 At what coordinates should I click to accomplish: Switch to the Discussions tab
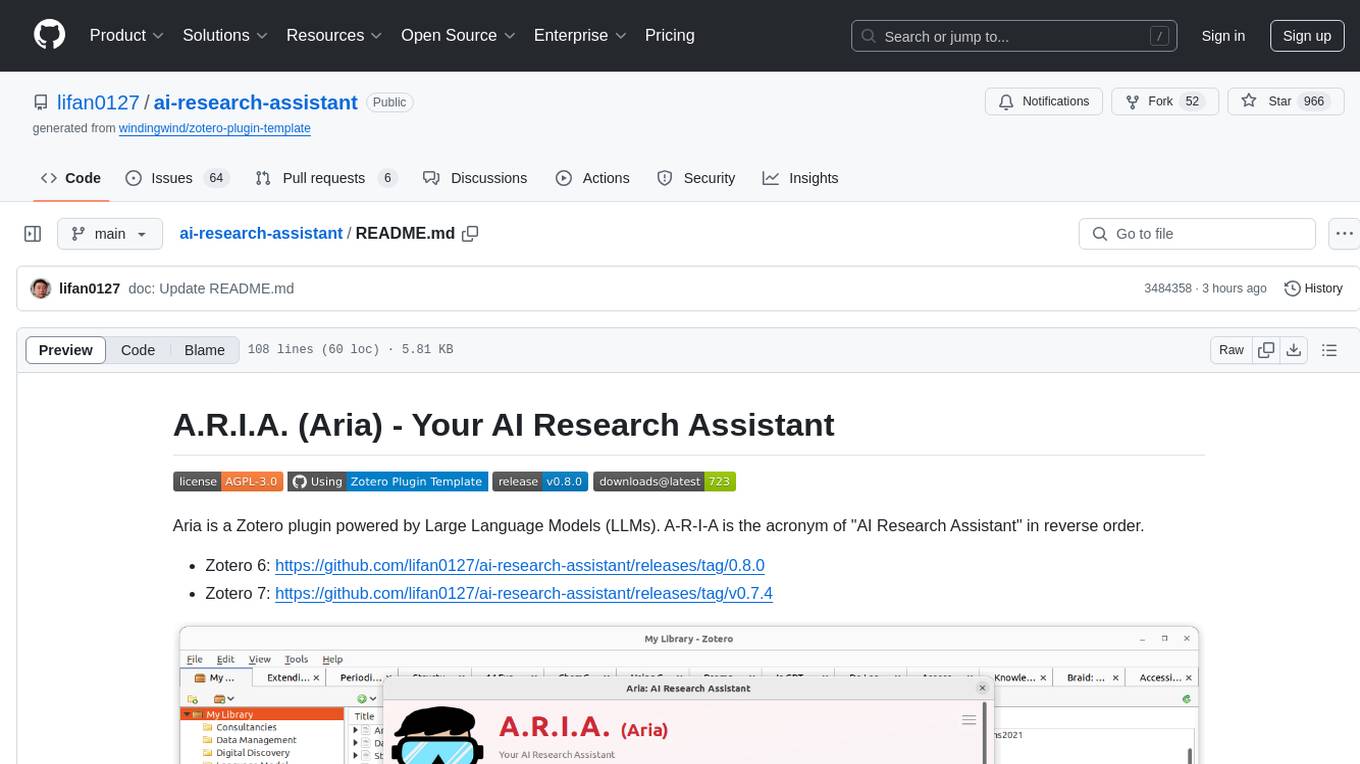pyautogui.click(x=475, y=178)
